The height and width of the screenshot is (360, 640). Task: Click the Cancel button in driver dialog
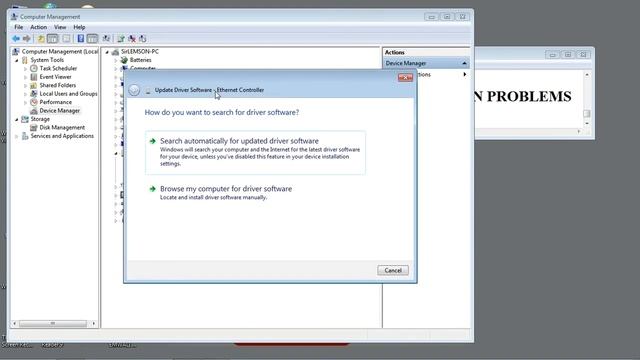[x=393, y=270]
